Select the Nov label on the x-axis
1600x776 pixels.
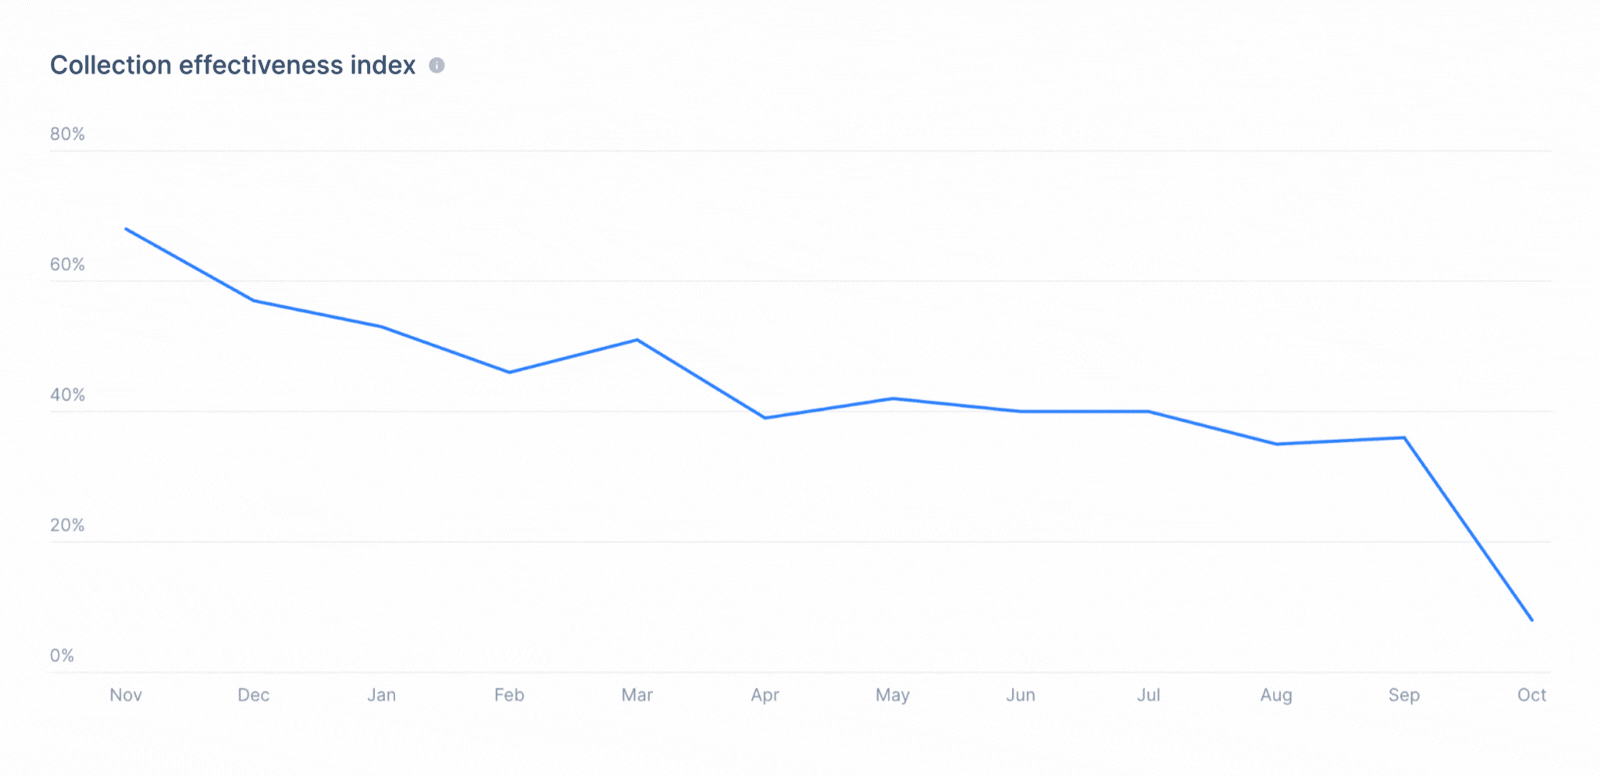[126, 695]
